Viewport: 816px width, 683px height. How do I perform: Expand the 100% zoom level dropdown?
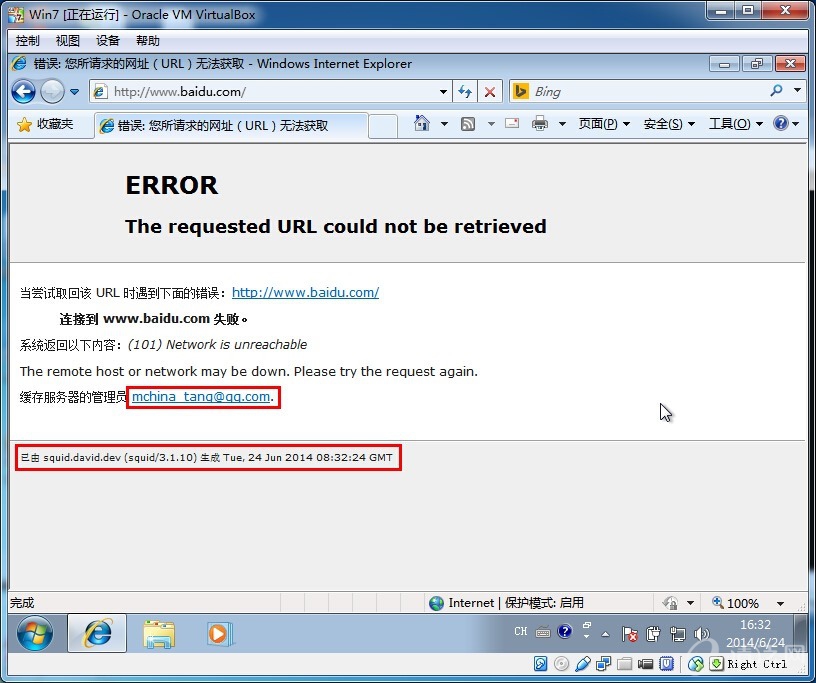780,604
